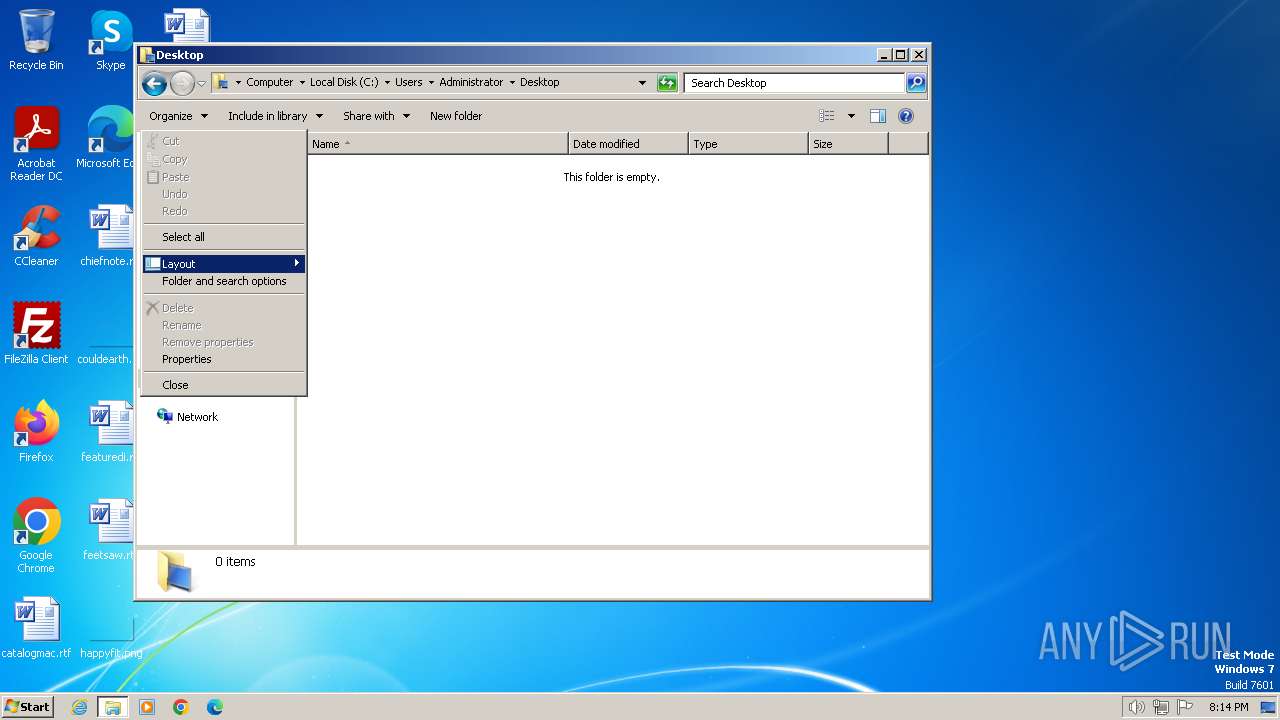The width and height of the screenshot is (1280, 720).
Task: Select the Google Chrome desktop shortcut
Action: 36,536
